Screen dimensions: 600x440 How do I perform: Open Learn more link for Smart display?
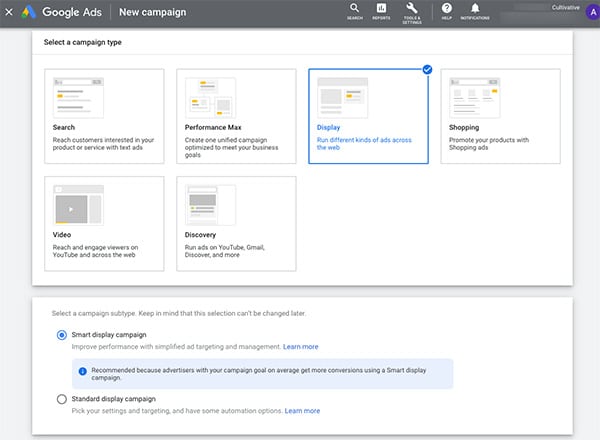301,347
